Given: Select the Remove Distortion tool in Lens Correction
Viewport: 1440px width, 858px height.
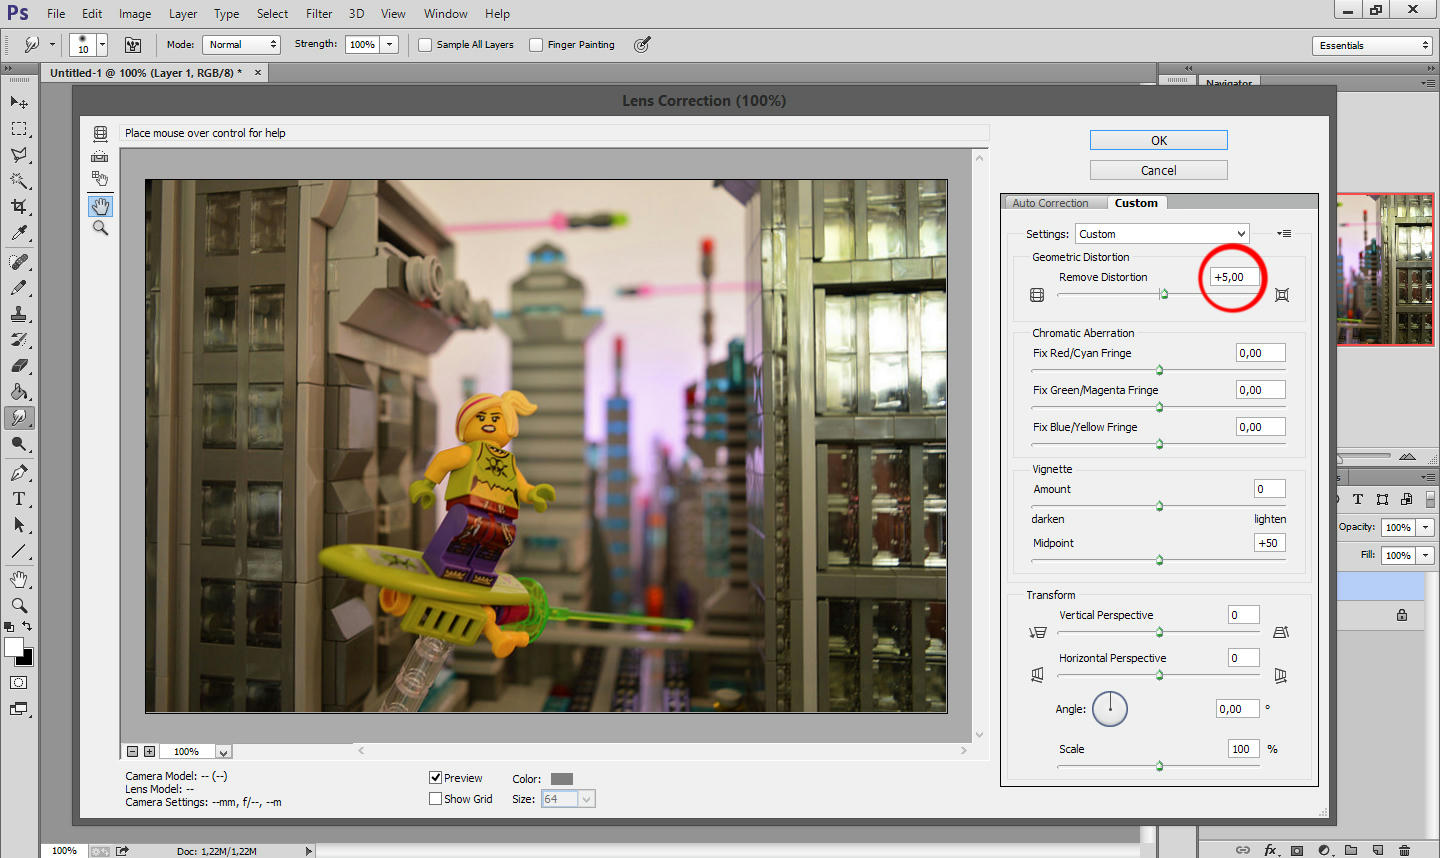Looking at the screenshot, I should click(100, 133).
